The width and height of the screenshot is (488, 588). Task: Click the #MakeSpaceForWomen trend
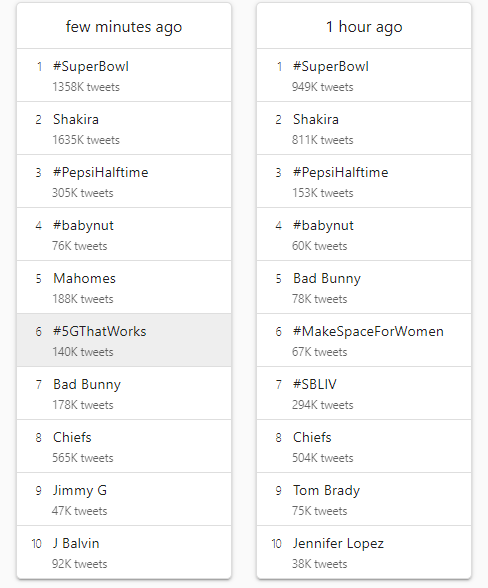coord(364,340)
